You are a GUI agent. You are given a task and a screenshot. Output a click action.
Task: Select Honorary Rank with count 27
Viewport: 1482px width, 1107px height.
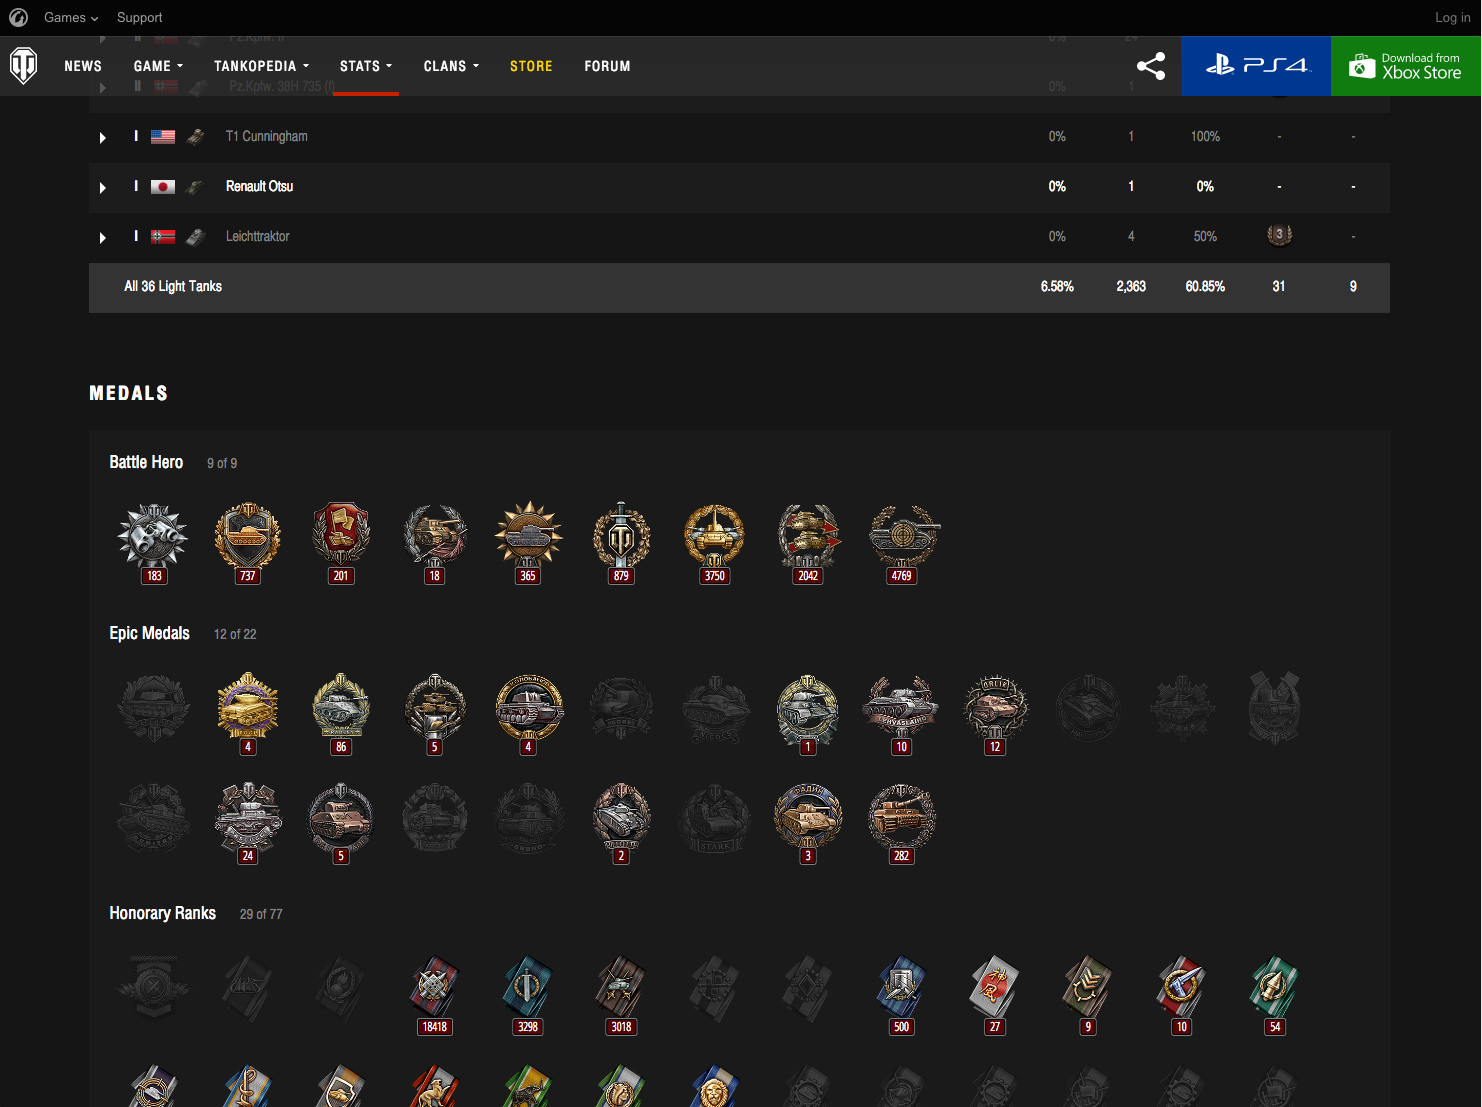point(995,995)
